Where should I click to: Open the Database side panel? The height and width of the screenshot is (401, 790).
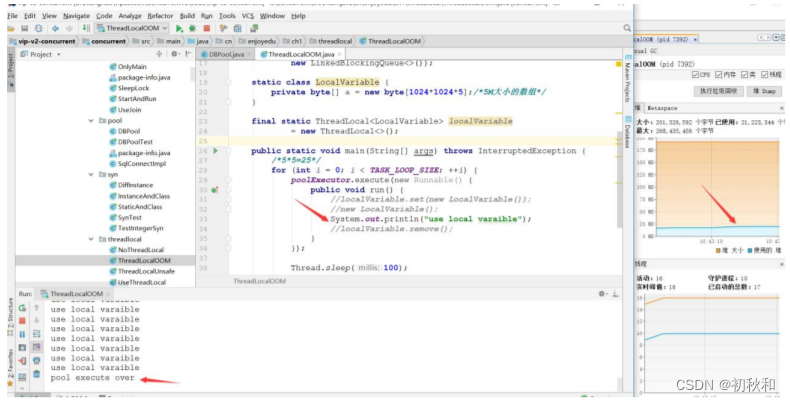[x=627, y=133]
